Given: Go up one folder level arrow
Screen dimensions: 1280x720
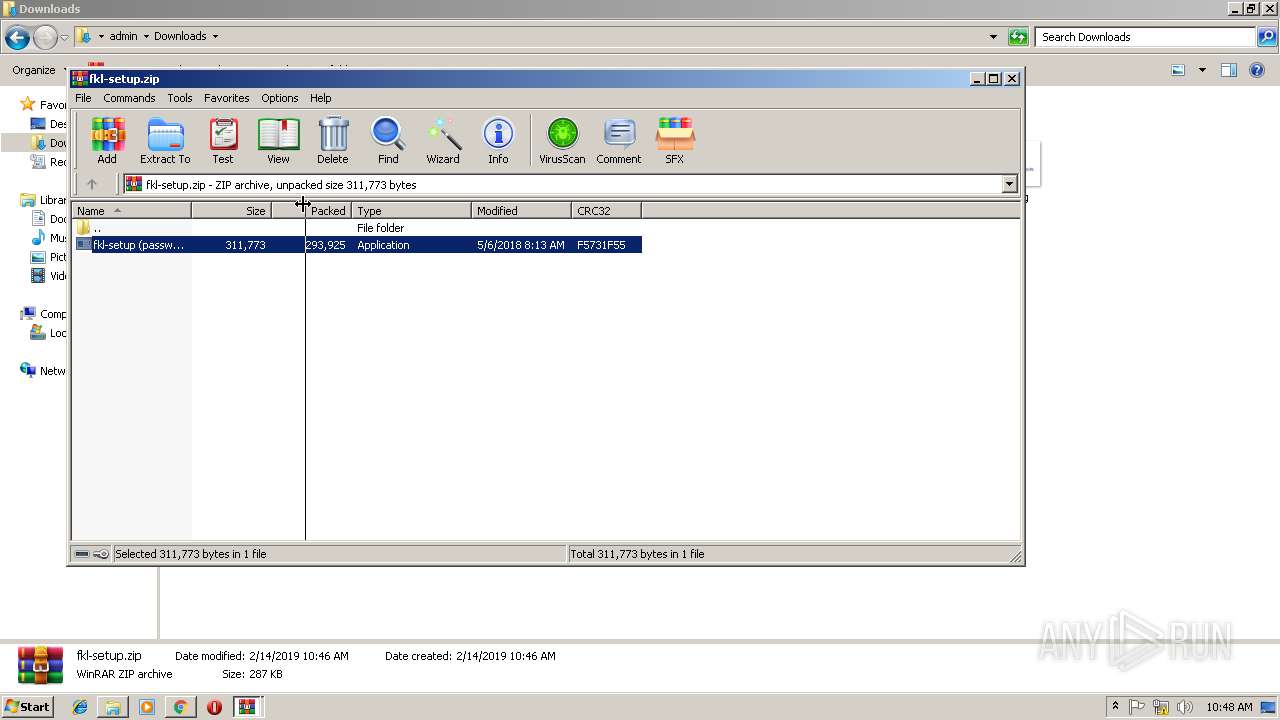Looking at the screenshot, I should pyautogui.click(x=92, y=184).
